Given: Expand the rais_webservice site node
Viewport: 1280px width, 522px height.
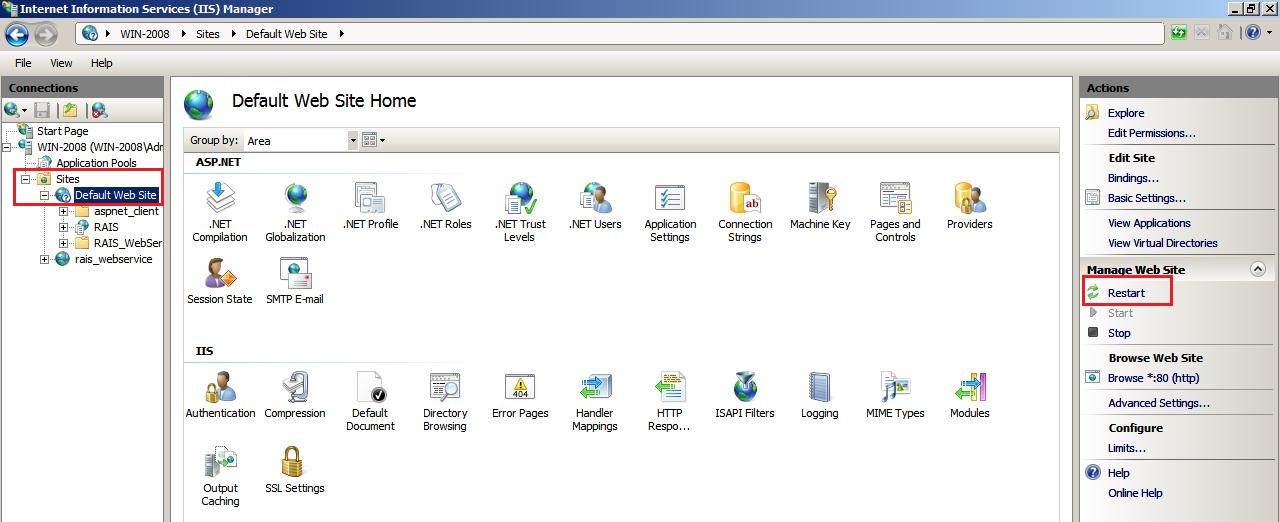Looking at the screenshot, I should click(45, 259).
